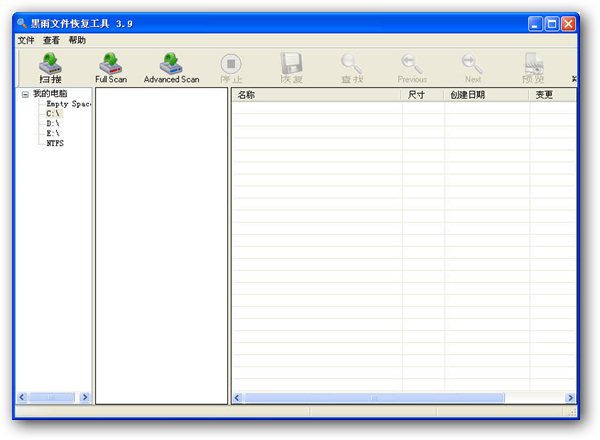Select the D:\ drive
The width and height of the screenshot is (600, 440).
click(53, 124)
